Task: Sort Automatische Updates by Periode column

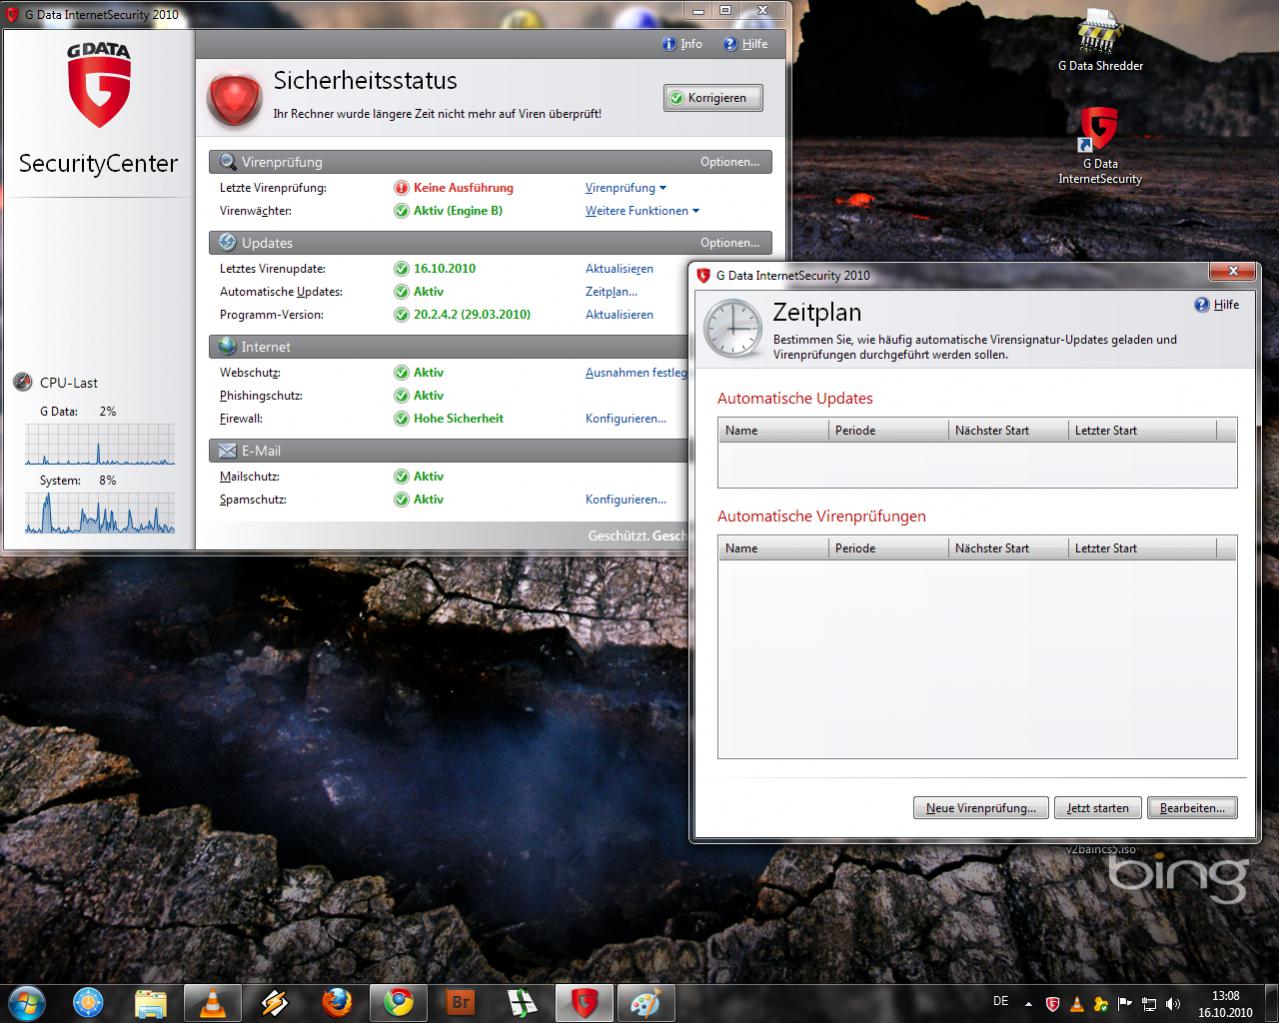Action: coord(889,431)
